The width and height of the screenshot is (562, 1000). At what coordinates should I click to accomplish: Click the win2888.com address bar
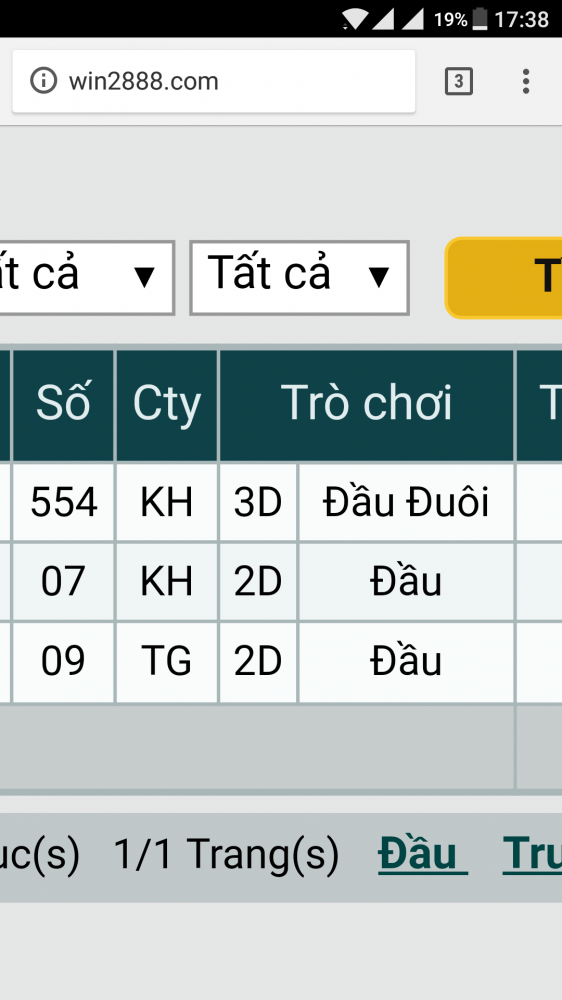[214, 81]
